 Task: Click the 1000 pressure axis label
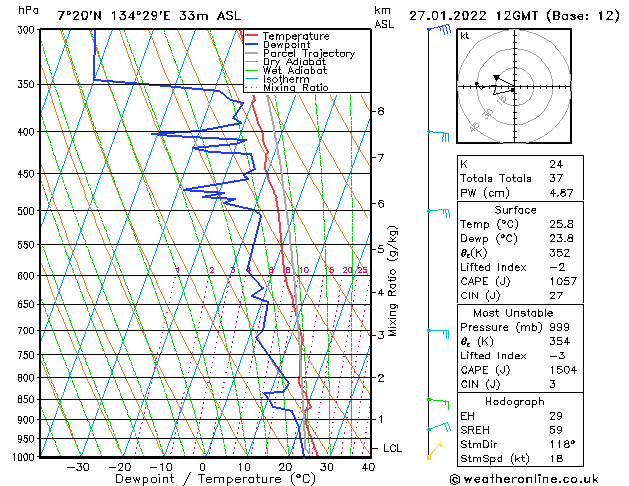click(23, 457)
